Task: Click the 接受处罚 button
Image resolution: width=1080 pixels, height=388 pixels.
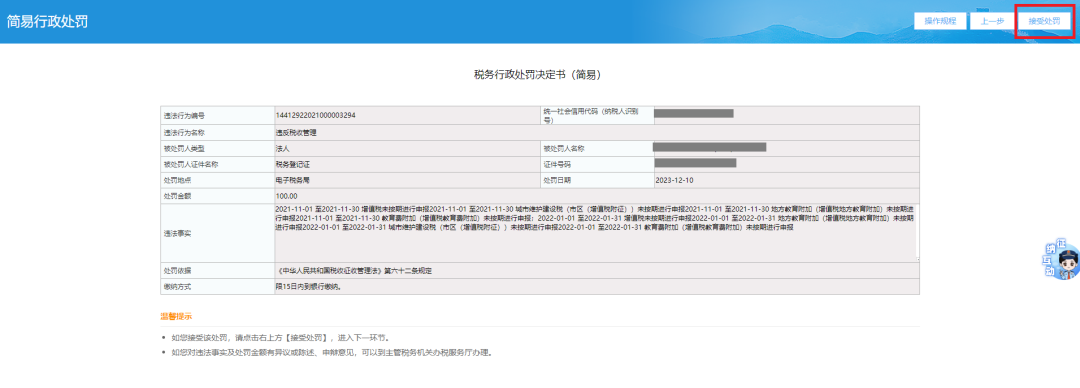Action: coord(1043,21)
